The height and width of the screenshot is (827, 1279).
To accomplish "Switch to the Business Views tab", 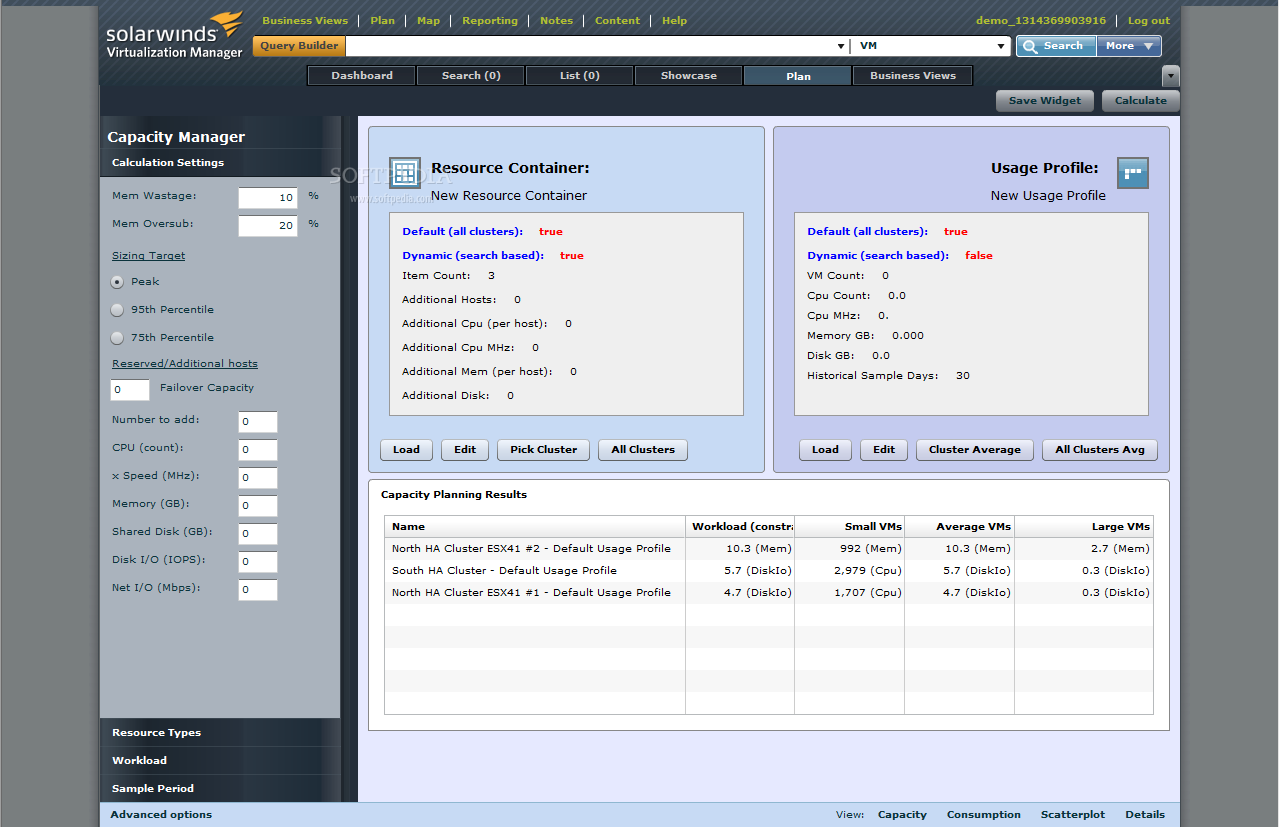I will [913, 76].
